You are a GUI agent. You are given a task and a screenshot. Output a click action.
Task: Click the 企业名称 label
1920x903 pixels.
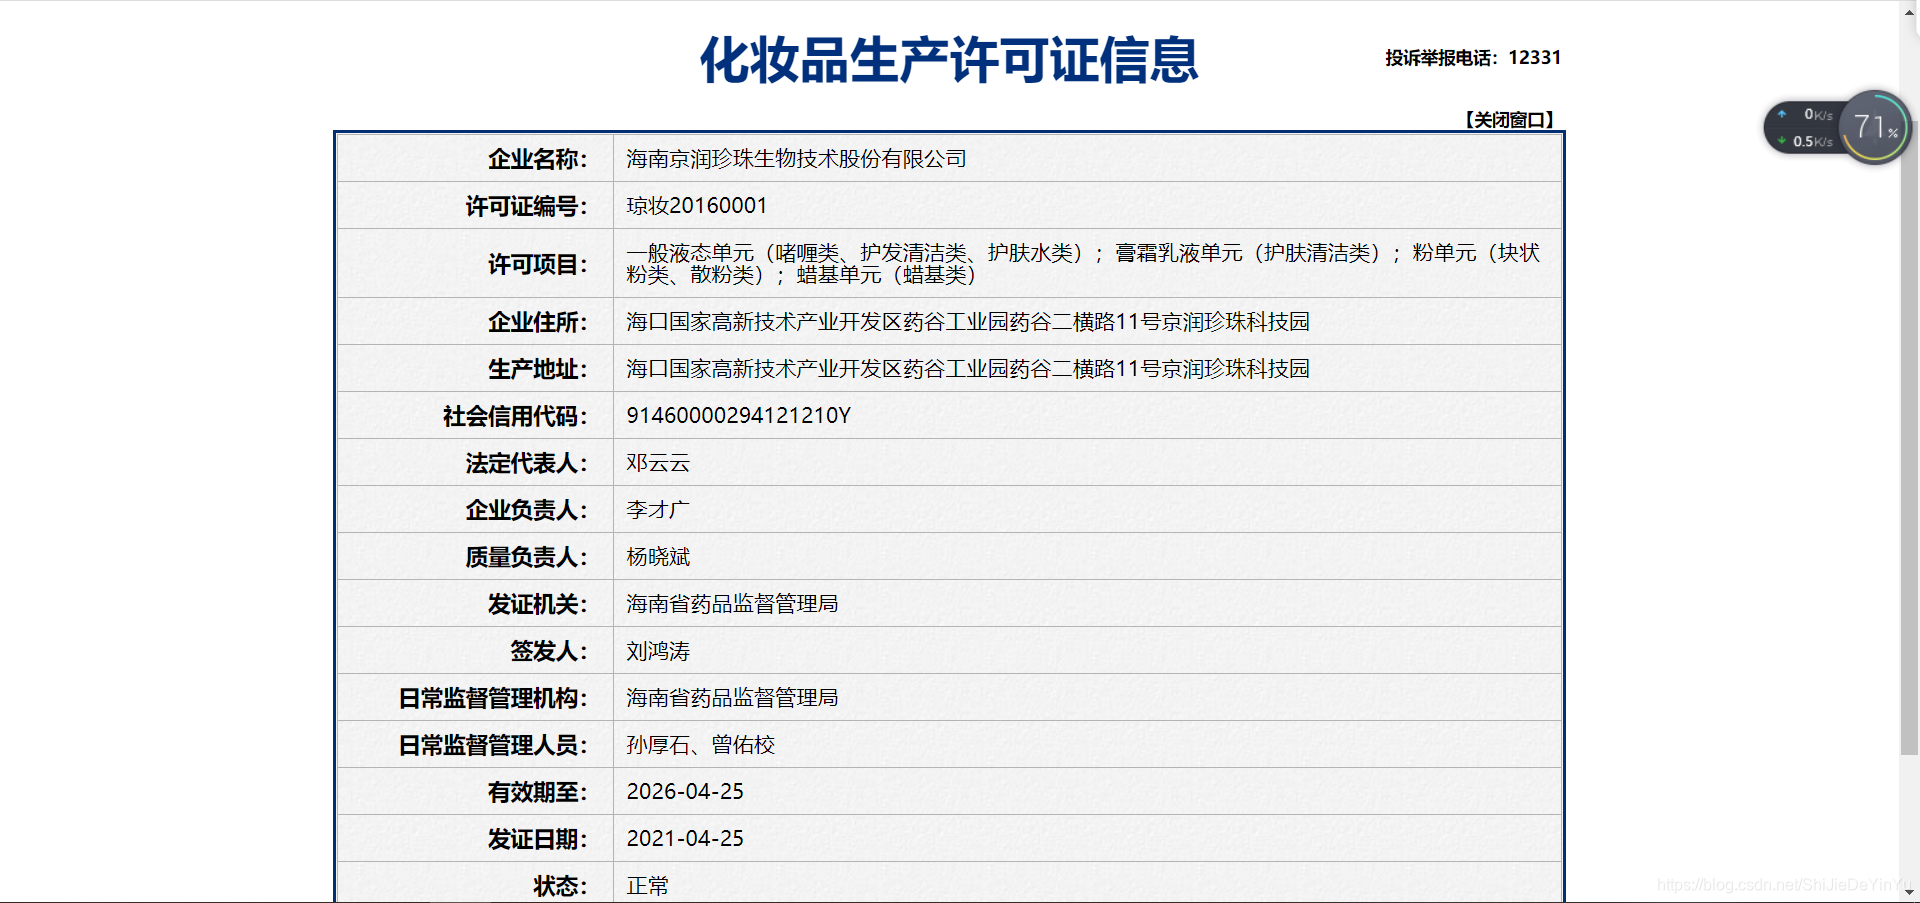[x=537, y=159]
